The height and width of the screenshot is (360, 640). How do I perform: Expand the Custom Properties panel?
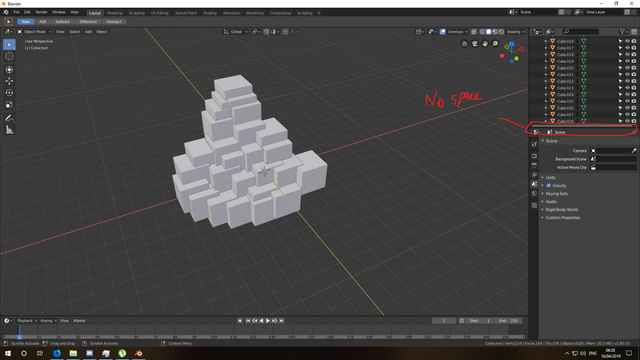tap(563, 218)
